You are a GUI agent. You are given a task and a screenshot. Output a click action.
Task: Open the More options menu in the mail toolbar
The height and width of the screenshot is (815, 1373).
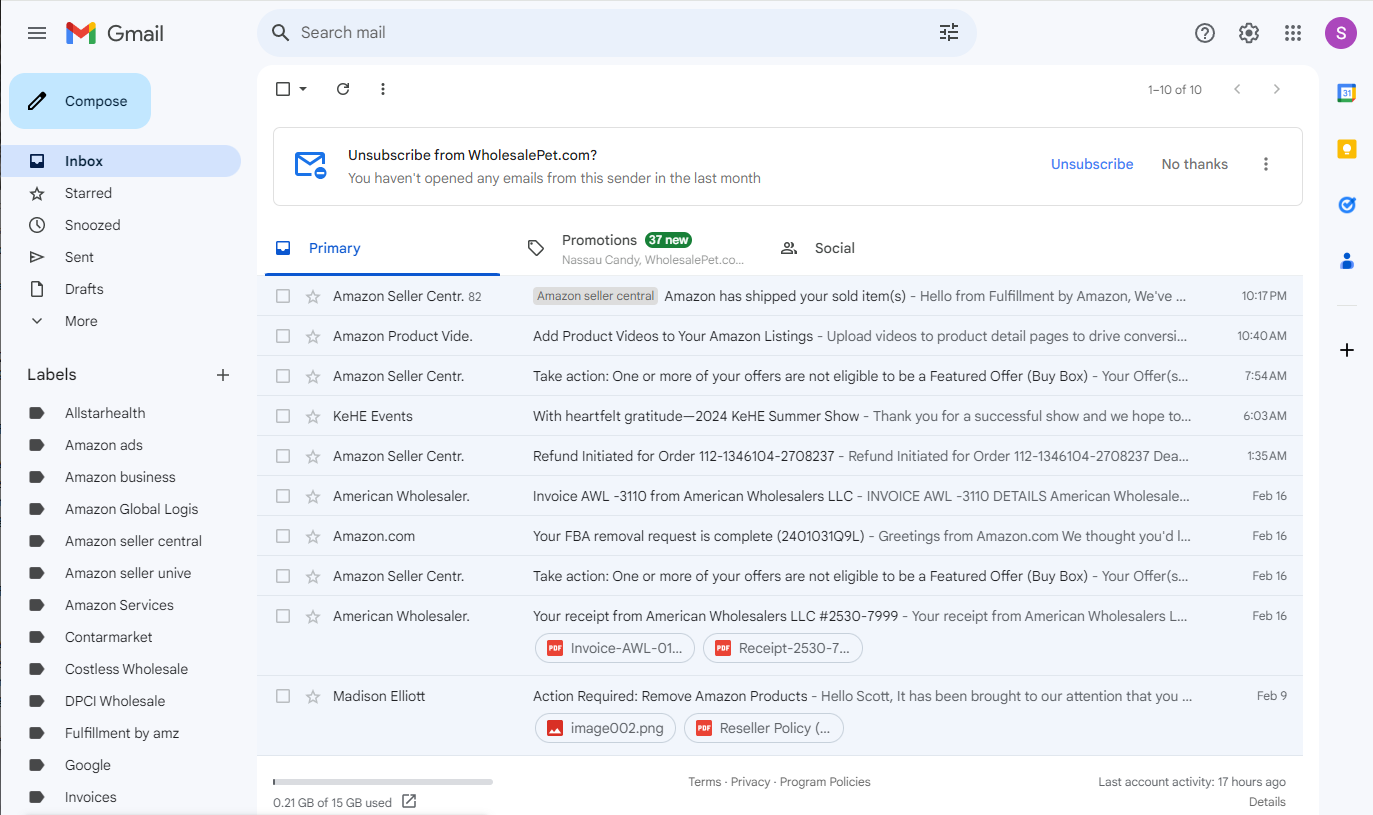(x=383, y=89)
